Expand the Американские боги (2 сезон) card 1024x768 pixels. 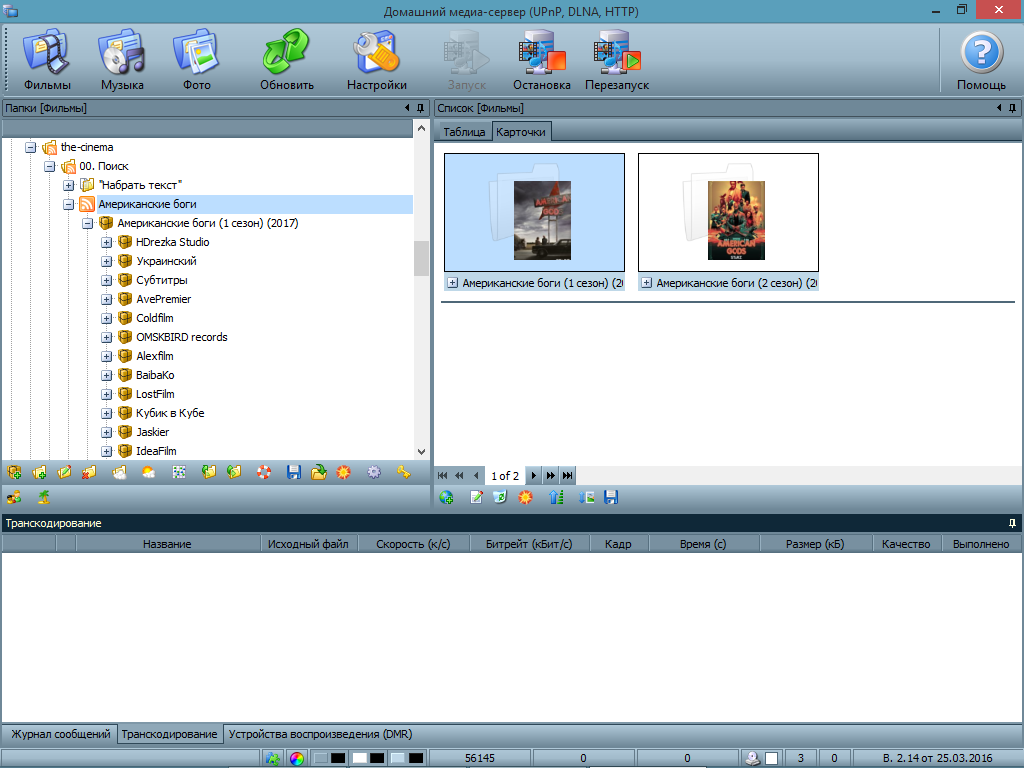tap(646, 283)
